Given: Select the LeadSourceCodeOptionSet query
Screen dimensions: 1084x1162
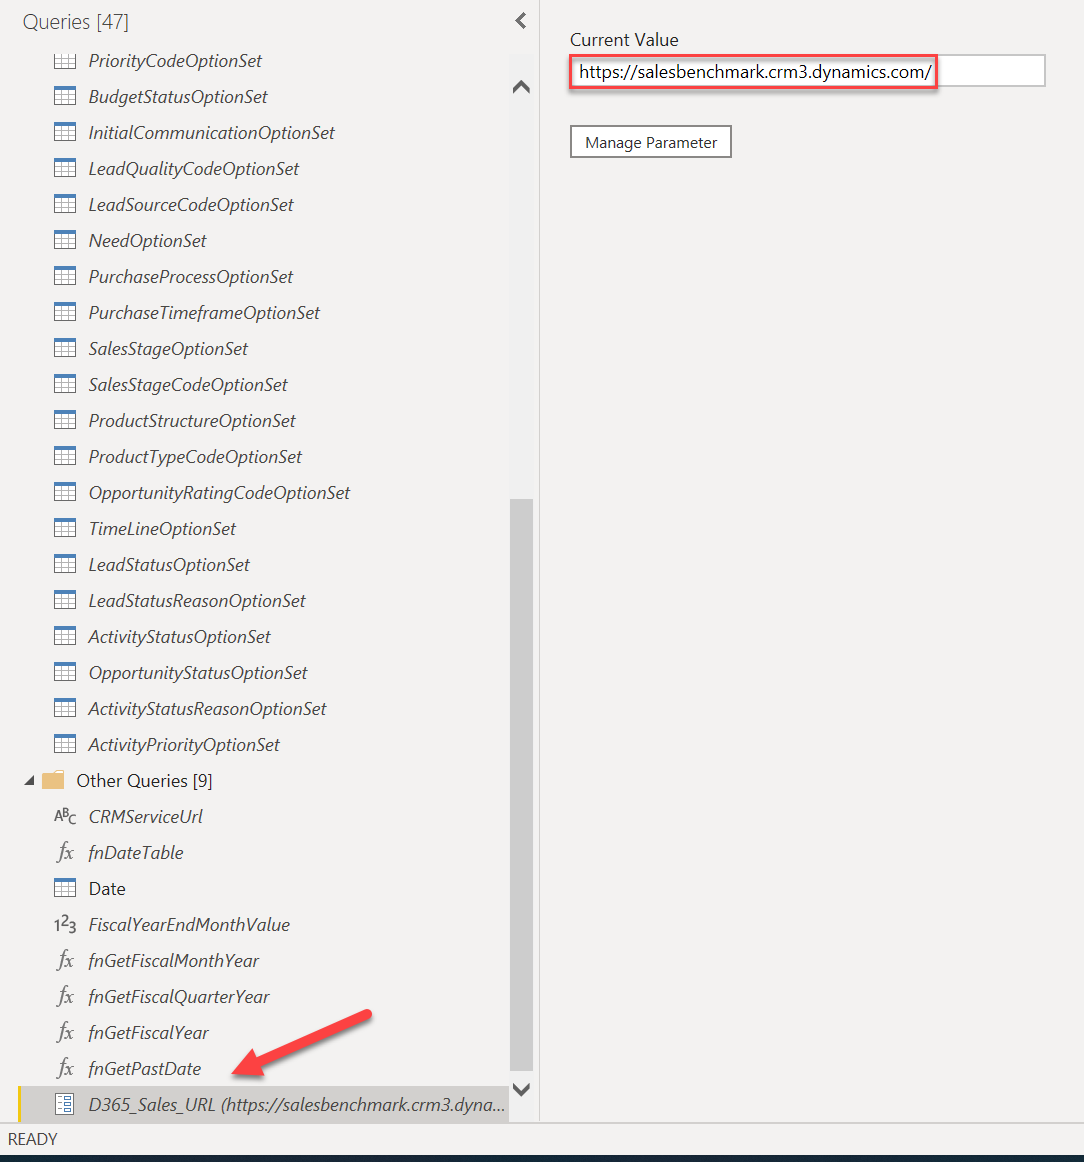Looking at the screenshot, I should click(190, 205).
